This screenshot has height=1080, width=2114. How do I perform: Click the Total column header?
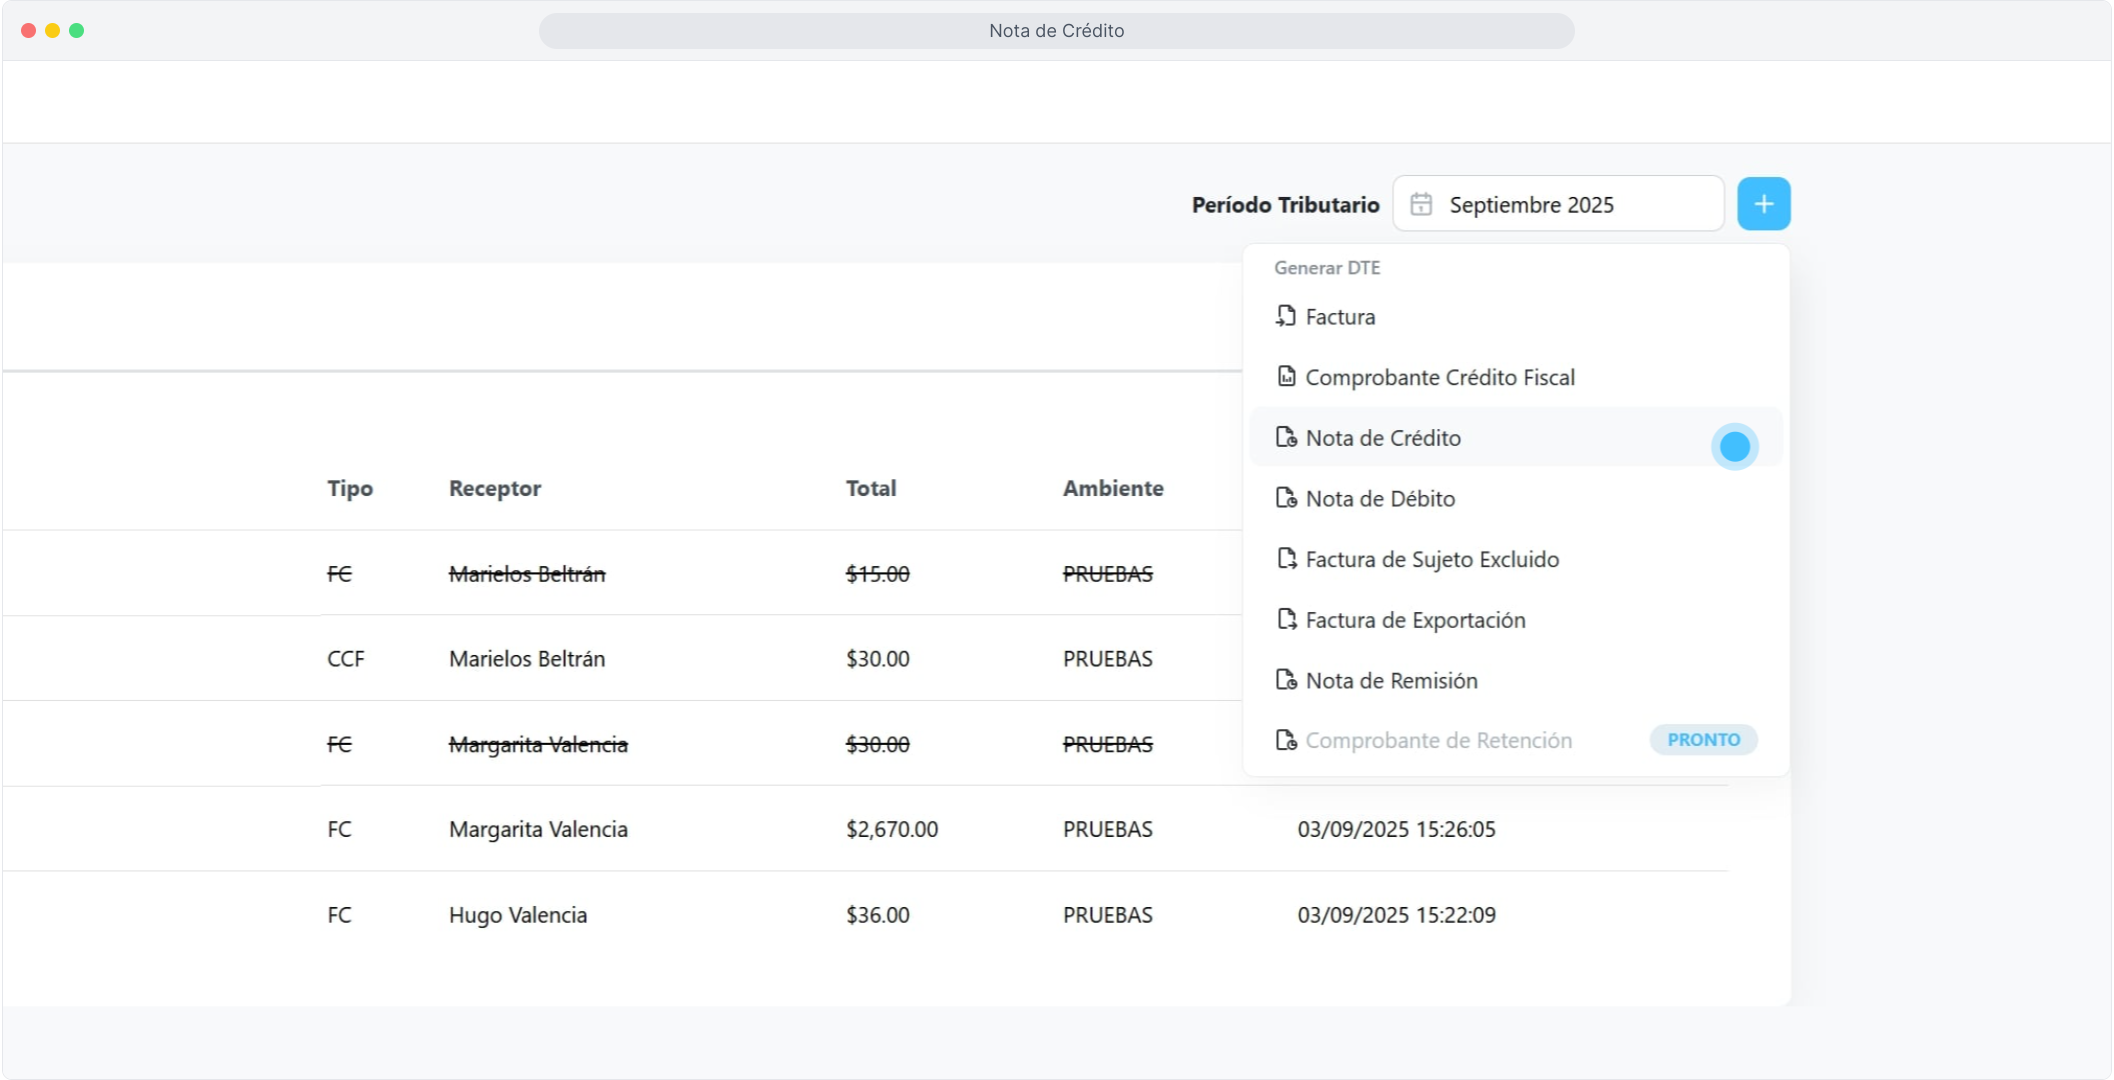(x=870, y=488)
